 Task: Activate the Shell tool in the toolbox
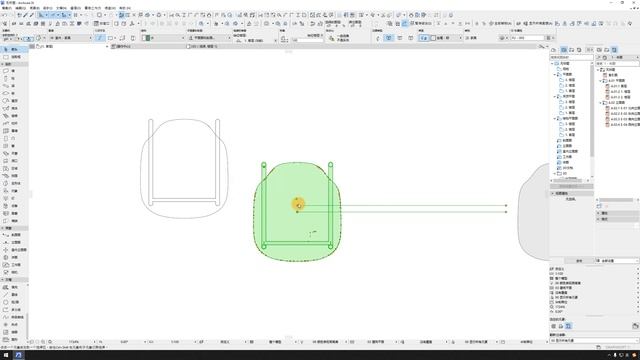click(x=14, y=108)
